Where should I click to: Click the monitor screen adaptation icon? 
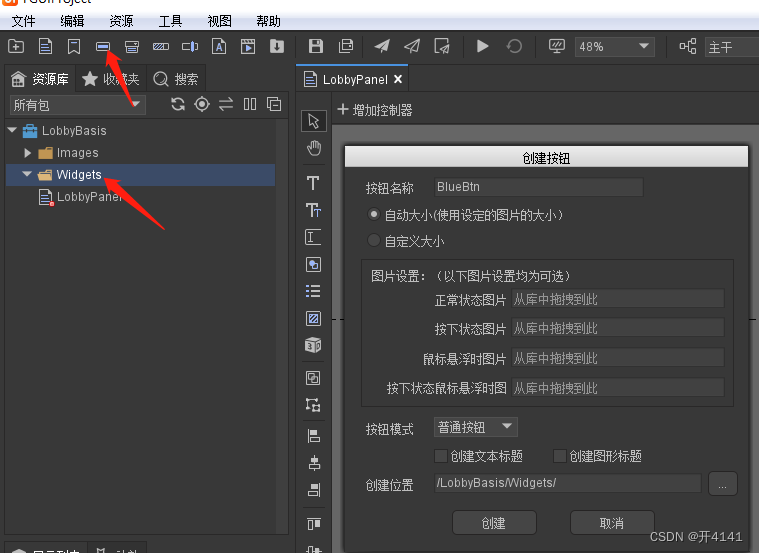tap(557, 46)
